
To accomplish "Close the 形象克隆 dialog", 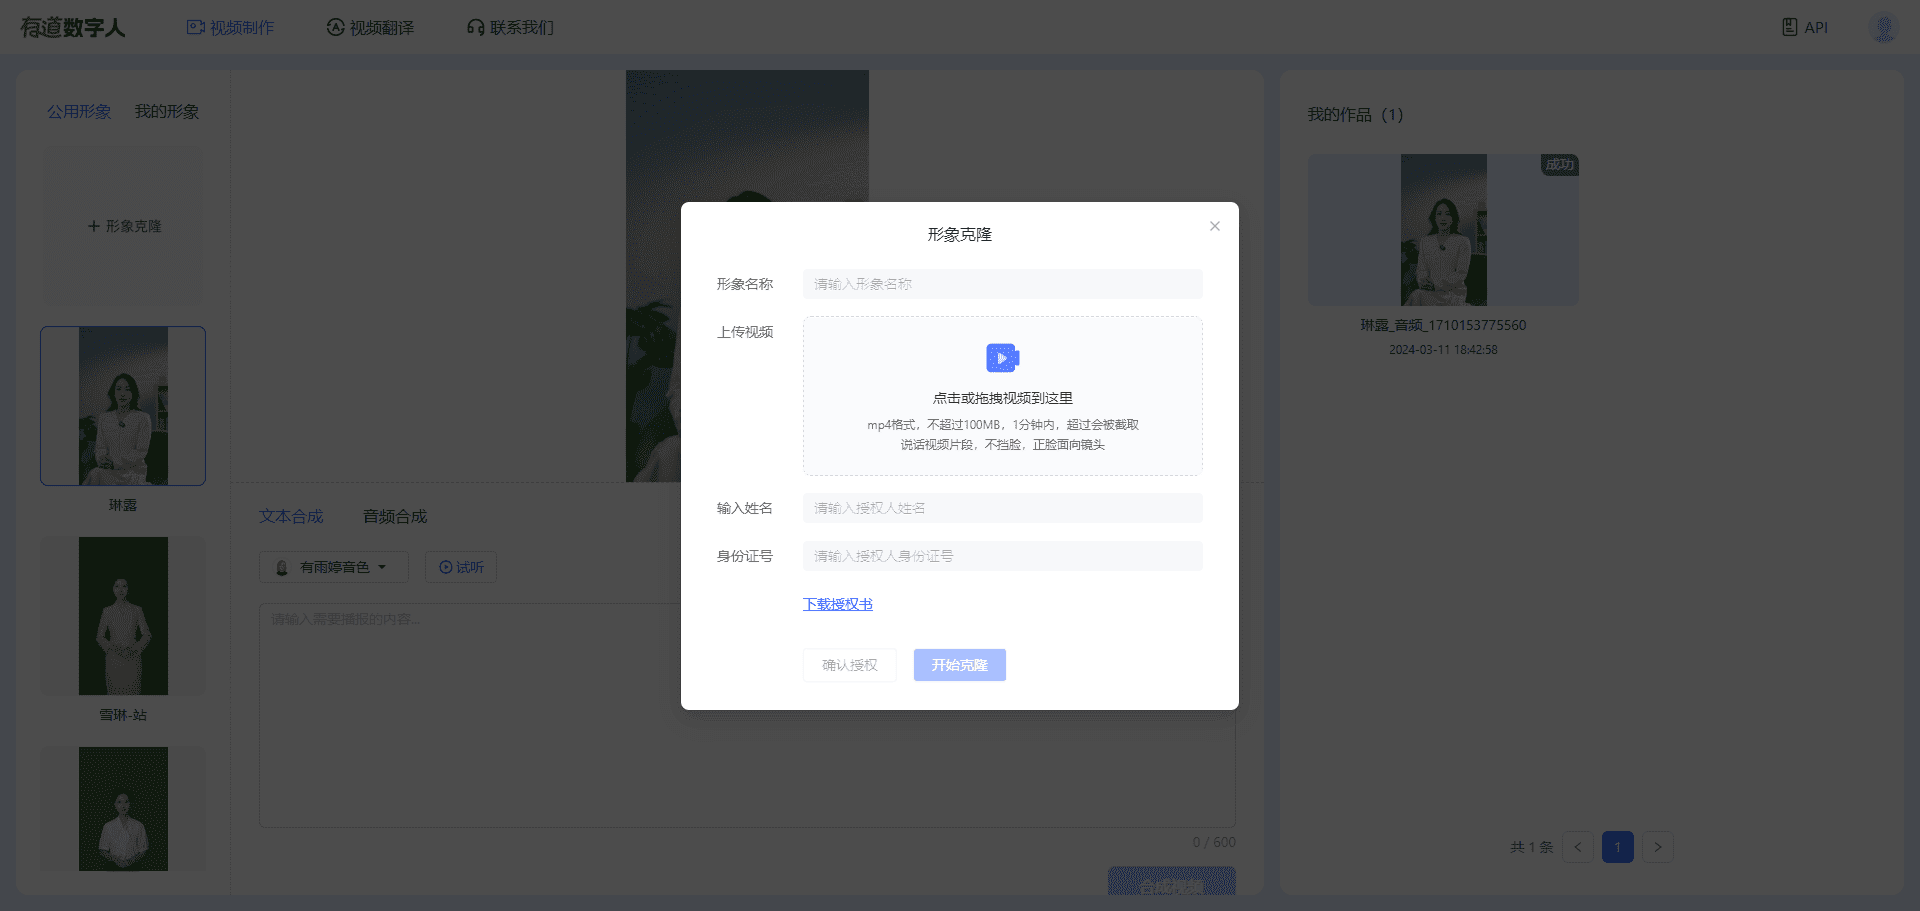I will [x=1214, y=226].
